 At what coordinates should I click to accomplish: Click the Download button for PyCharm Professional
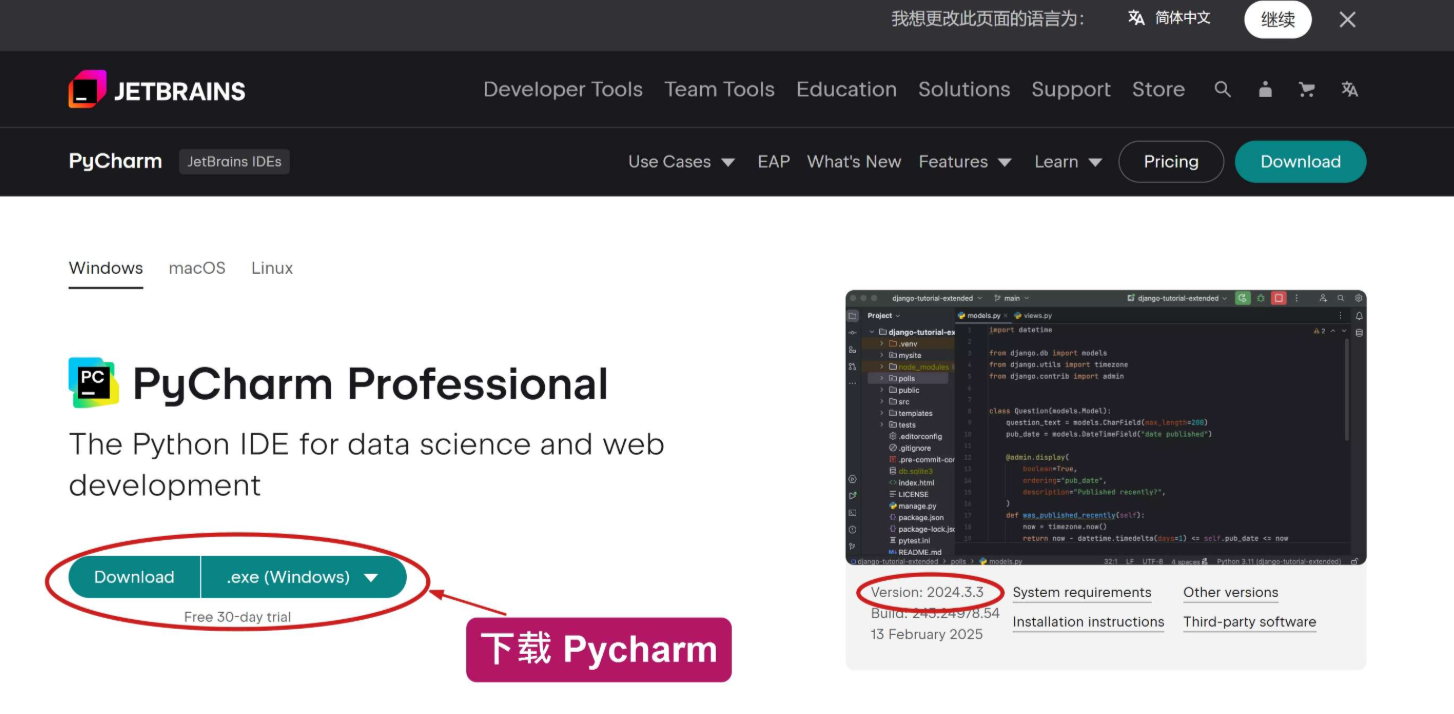tap(134, 577)
